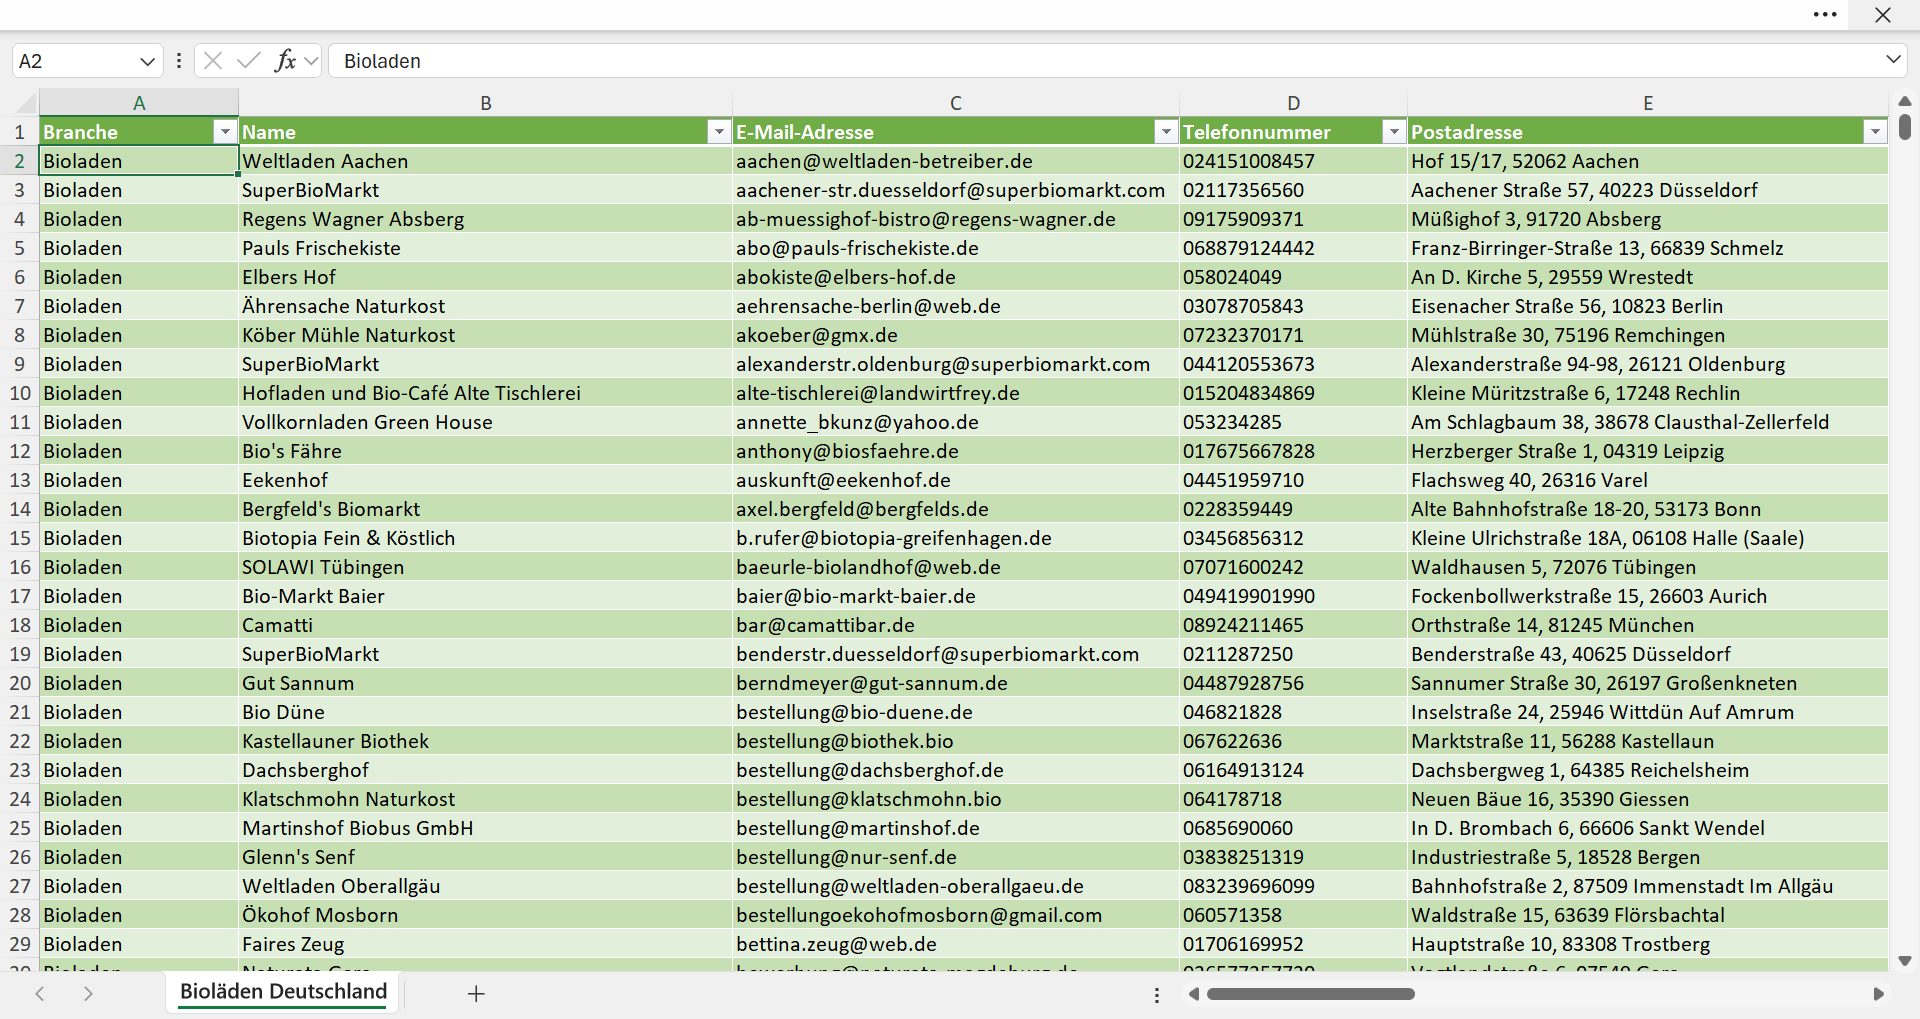Select email annette_bkunz@yahoo.de
Viewport: 1920px width, 1019px height.
point(956,422)
